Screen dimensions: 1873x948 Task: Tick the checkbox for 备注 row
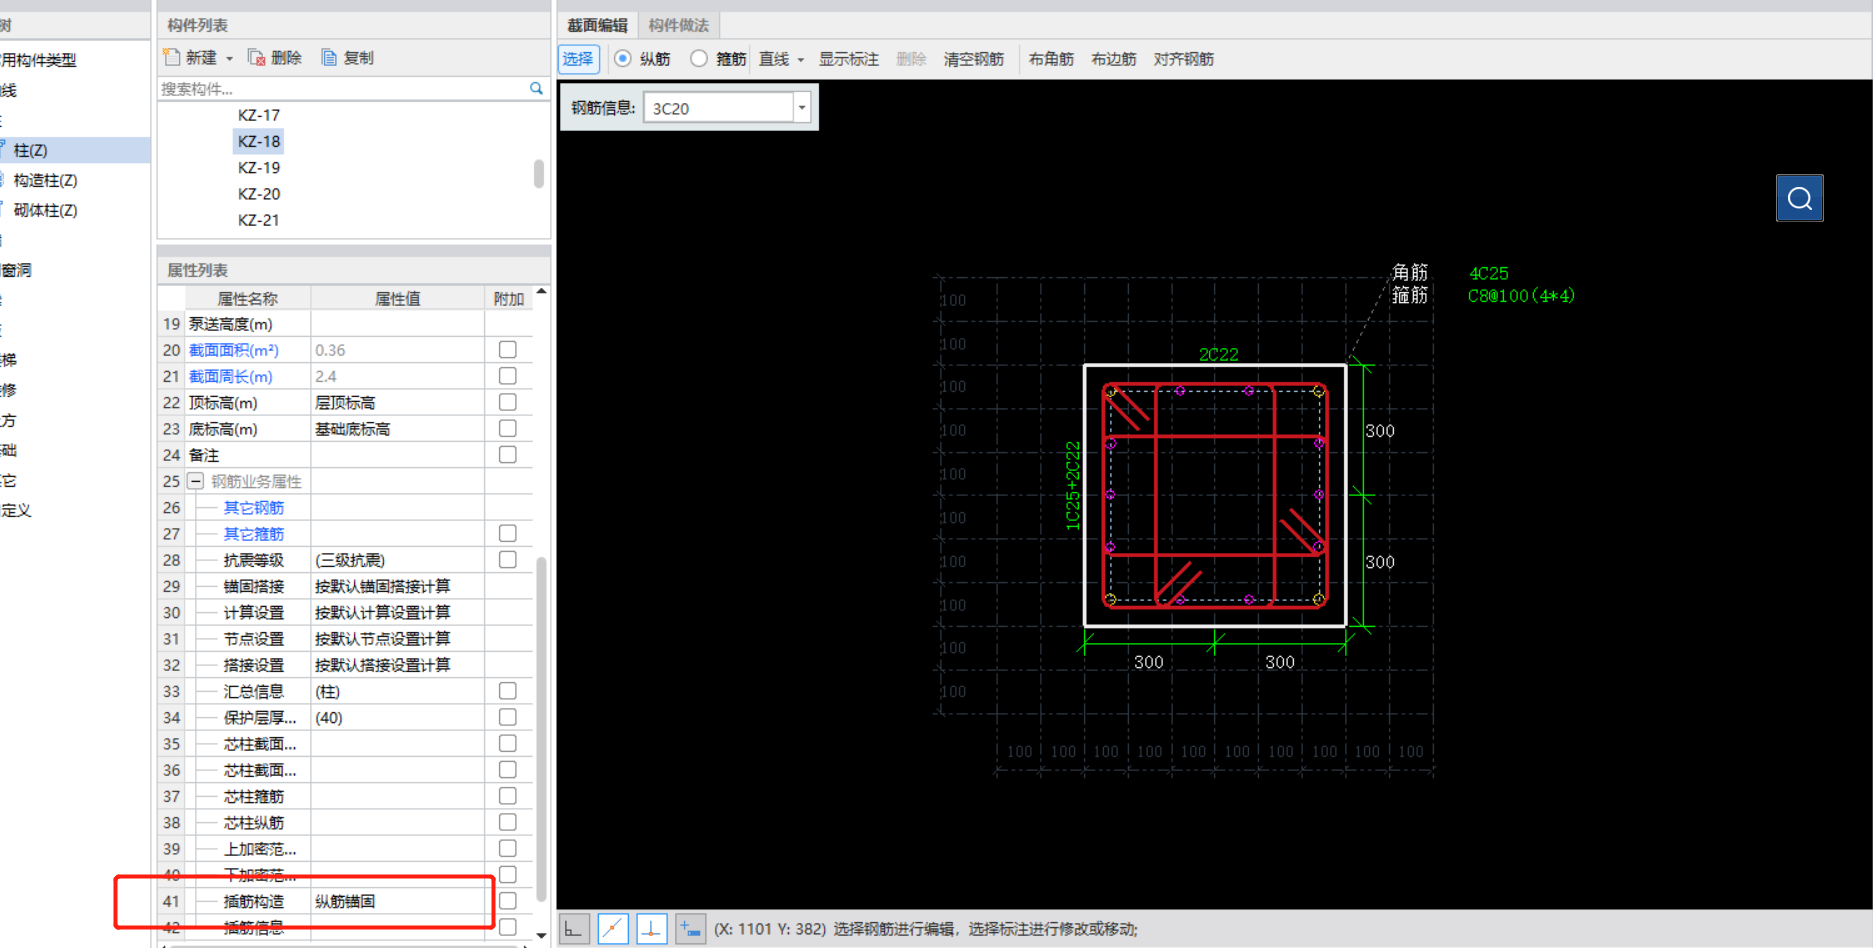click(508, 455)
